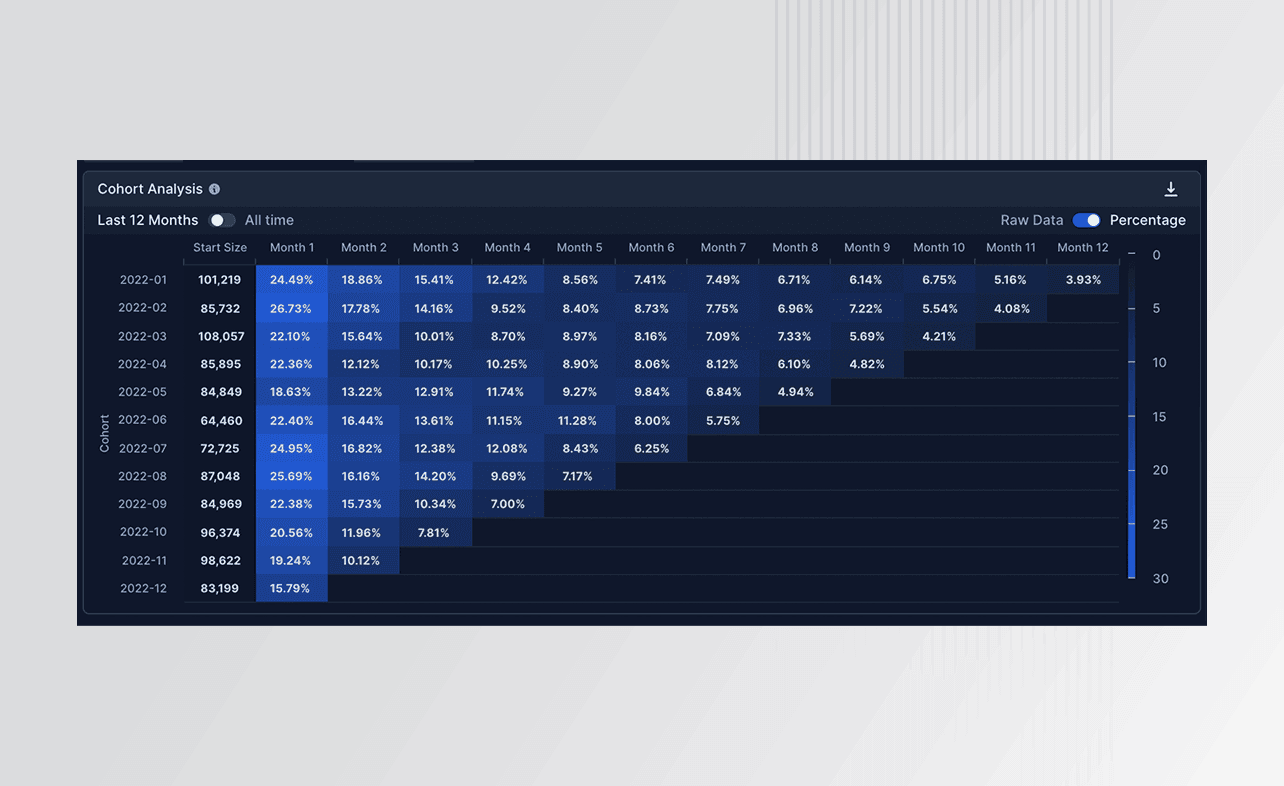
Task: Open Cohort Analysis info tooltip icon
Action: tap(214, 189)
